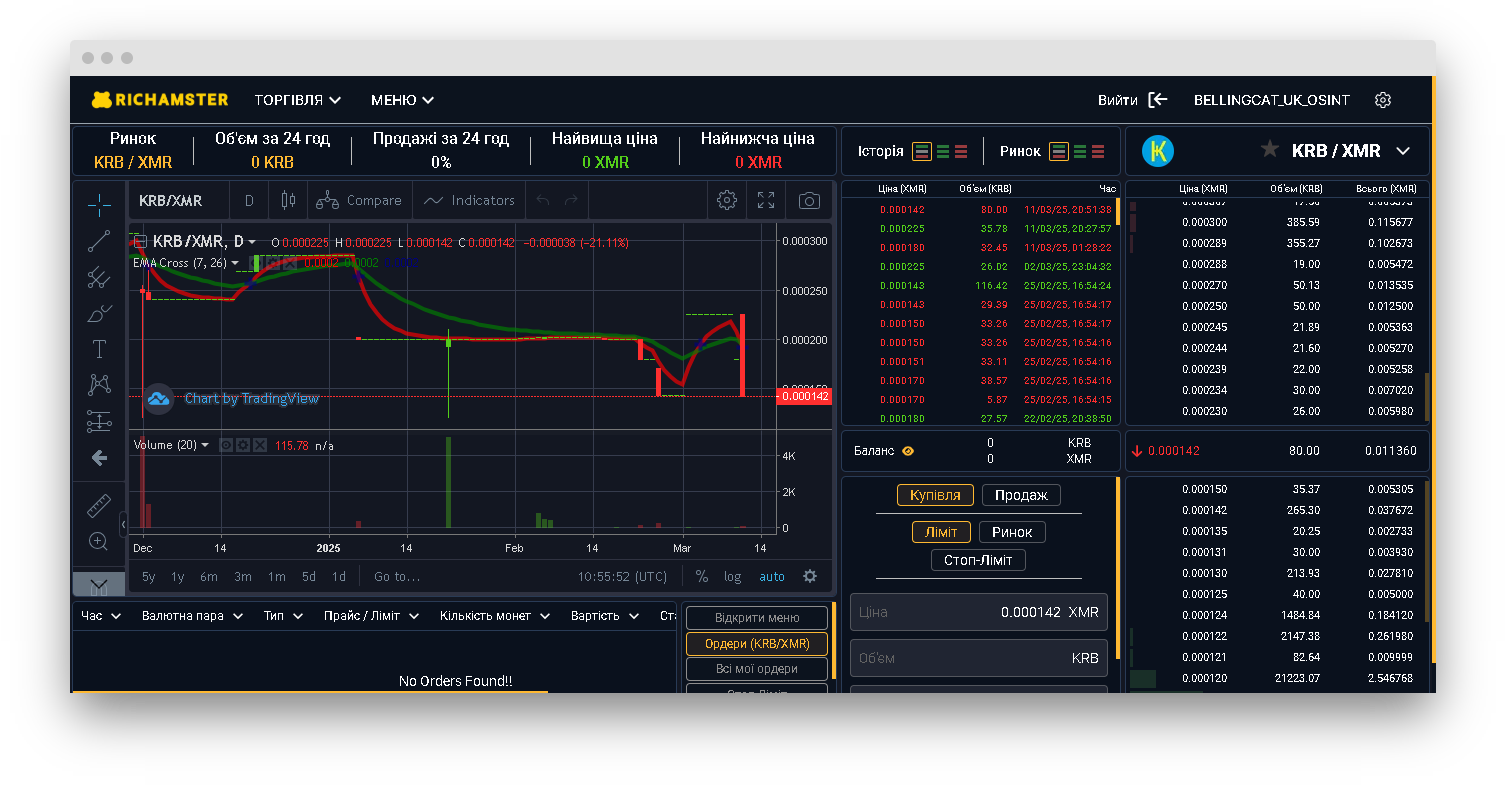The height and width of the screenshot is (793, 1506).
Task: Open the Go to... date picker
Action: (397, 576)
